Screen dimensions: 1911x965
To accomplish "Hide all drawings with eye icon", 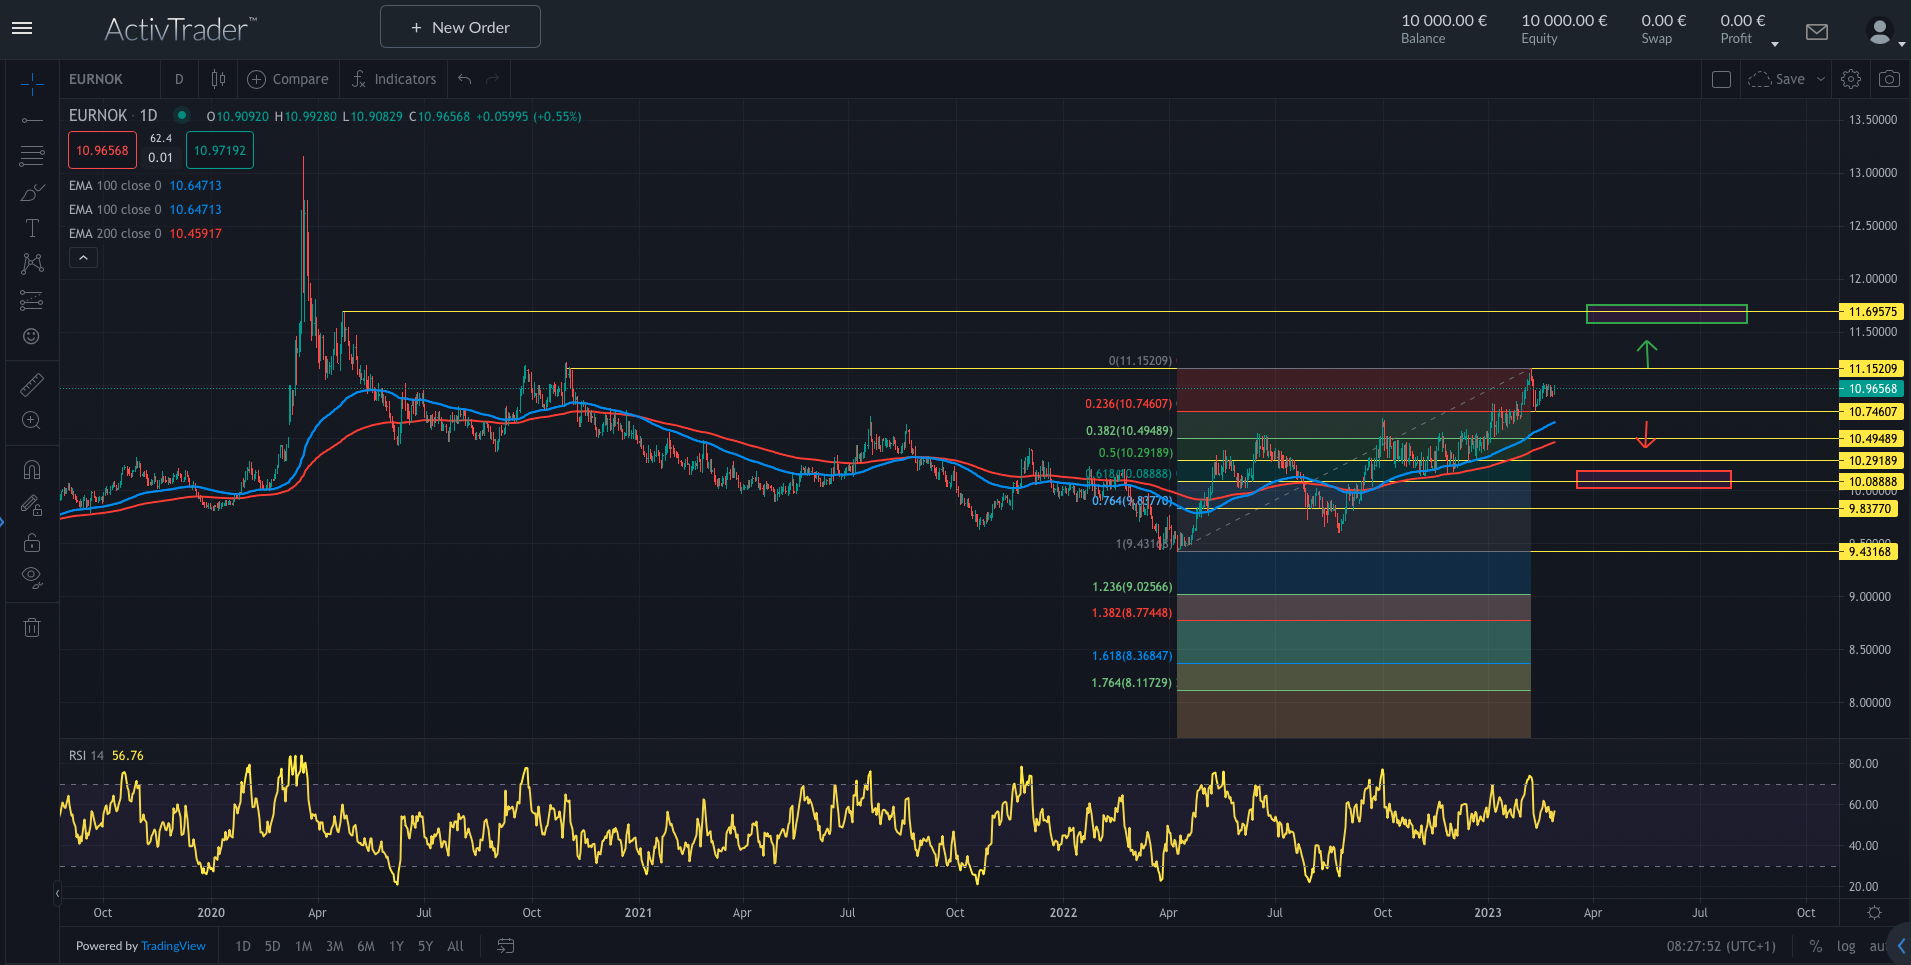I will (x=31, y=577).
